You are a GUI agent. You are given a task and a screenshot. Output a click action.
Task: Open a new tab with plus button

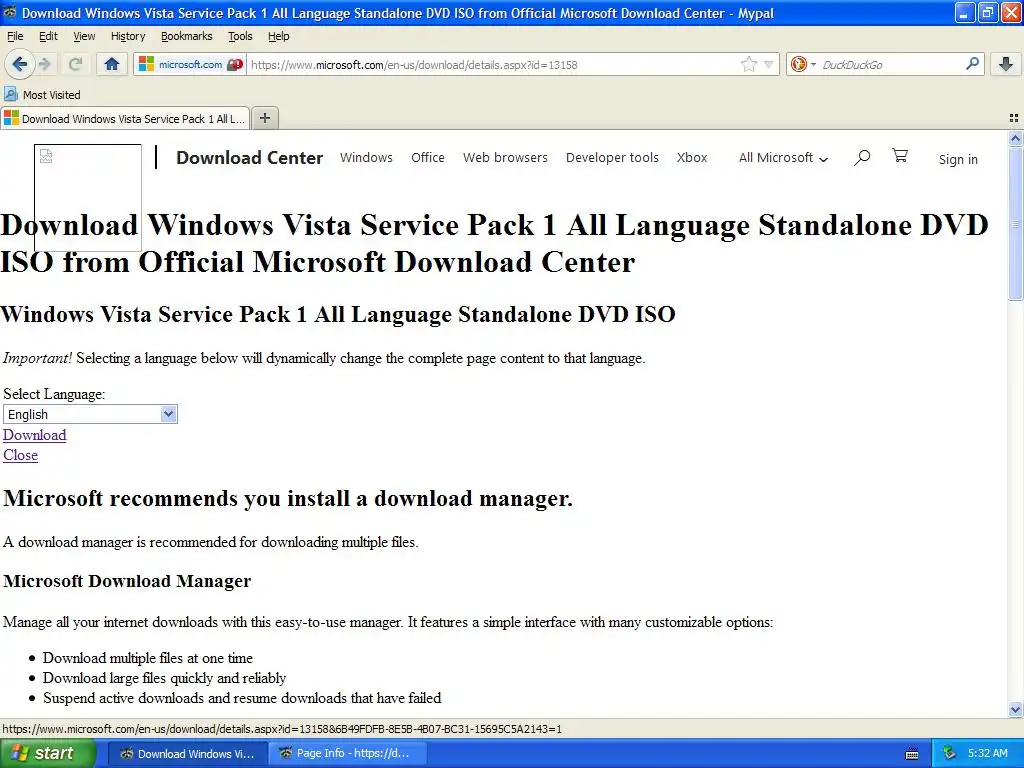[264, 118]
